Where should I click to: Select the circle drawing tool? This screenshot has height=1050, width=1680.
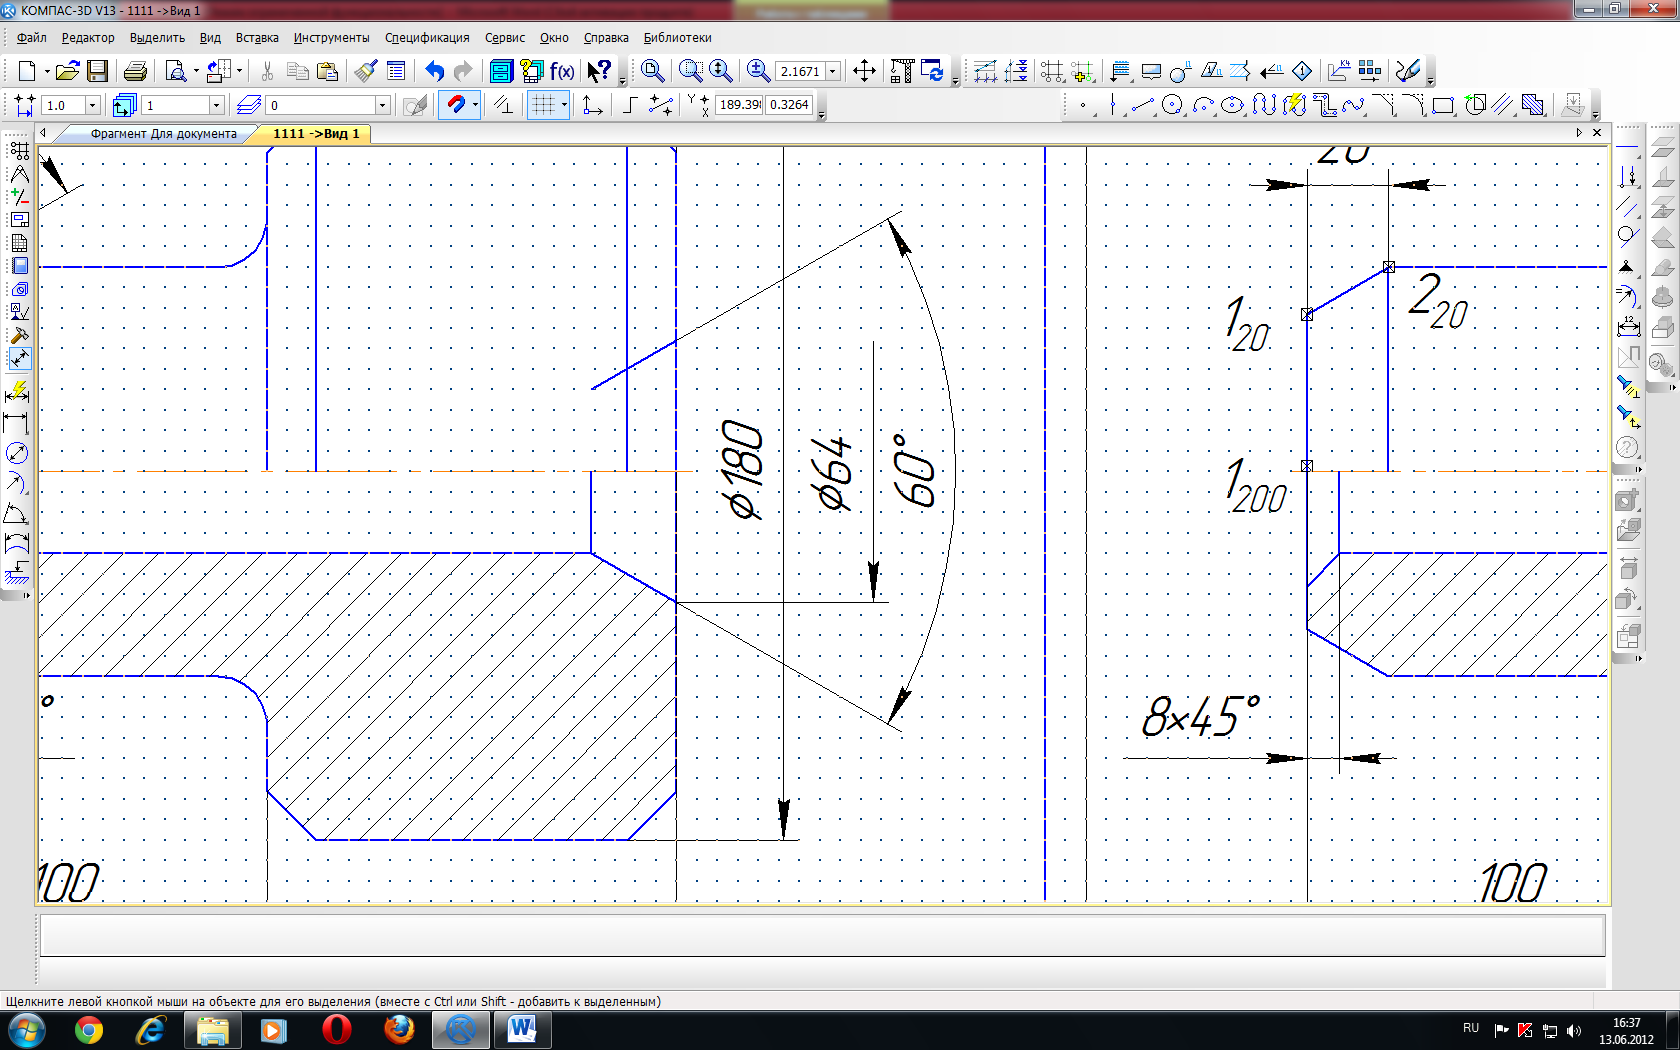(x=1173, y=105)
